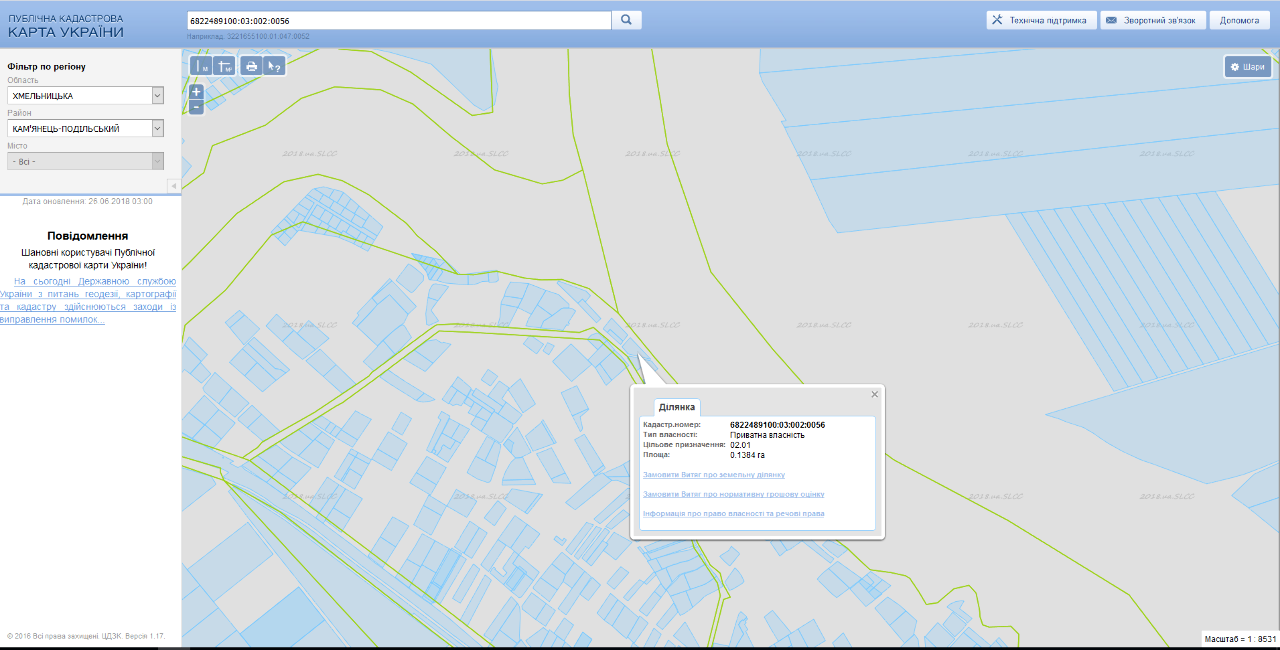Collapse the left sidebar panel arrow

172,186
